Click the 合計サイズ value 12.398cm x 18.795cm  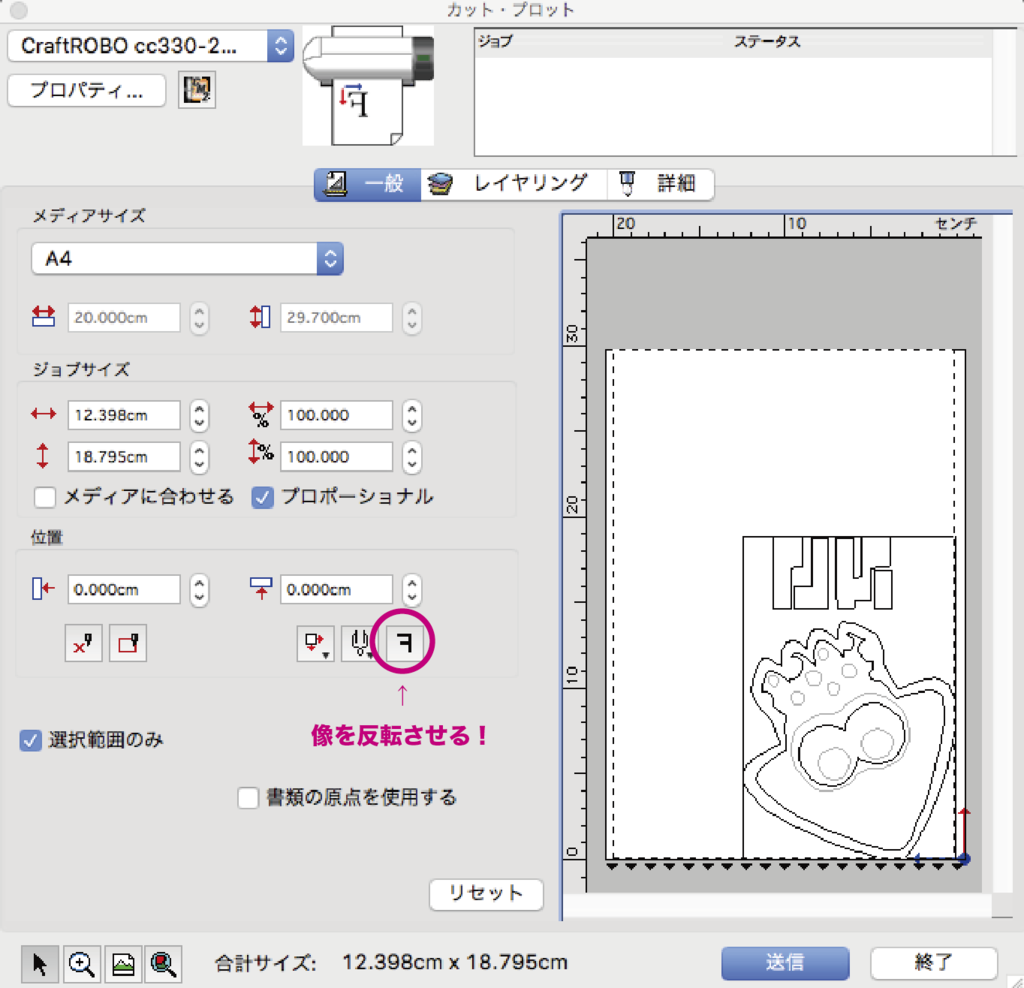pos(455,963)
